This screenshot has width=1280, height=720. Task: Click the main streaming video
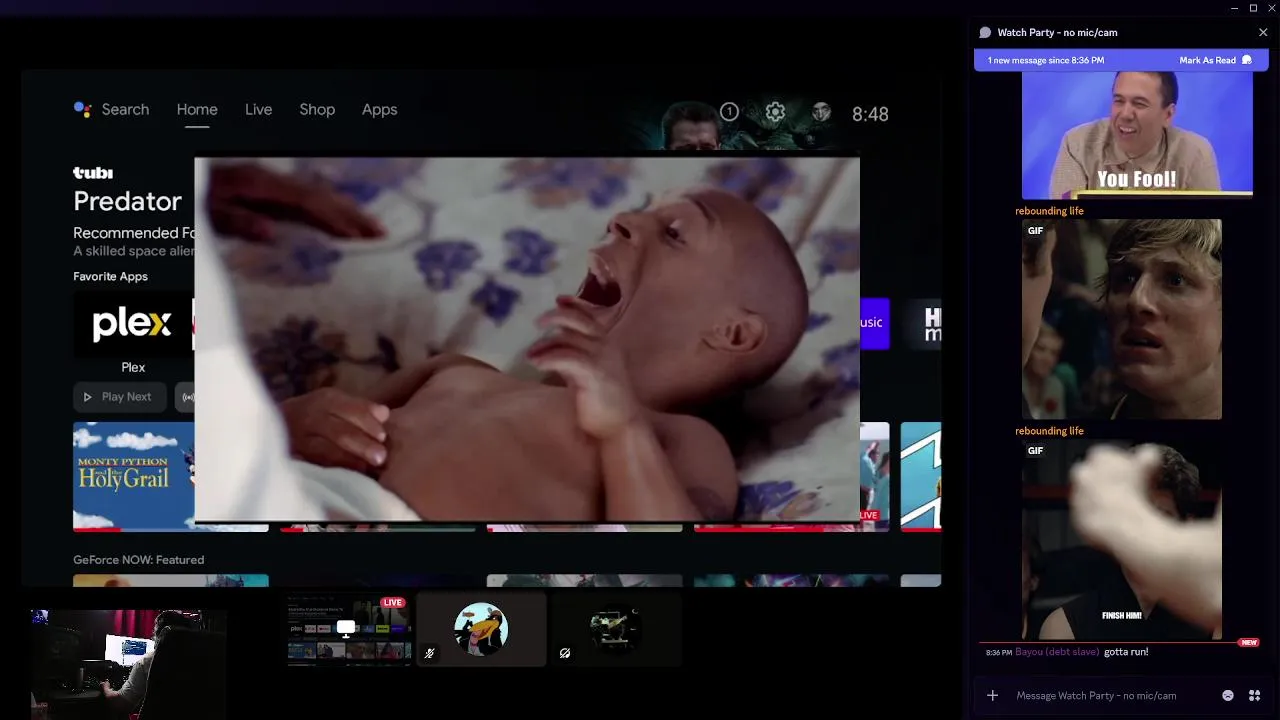(527, 339)
